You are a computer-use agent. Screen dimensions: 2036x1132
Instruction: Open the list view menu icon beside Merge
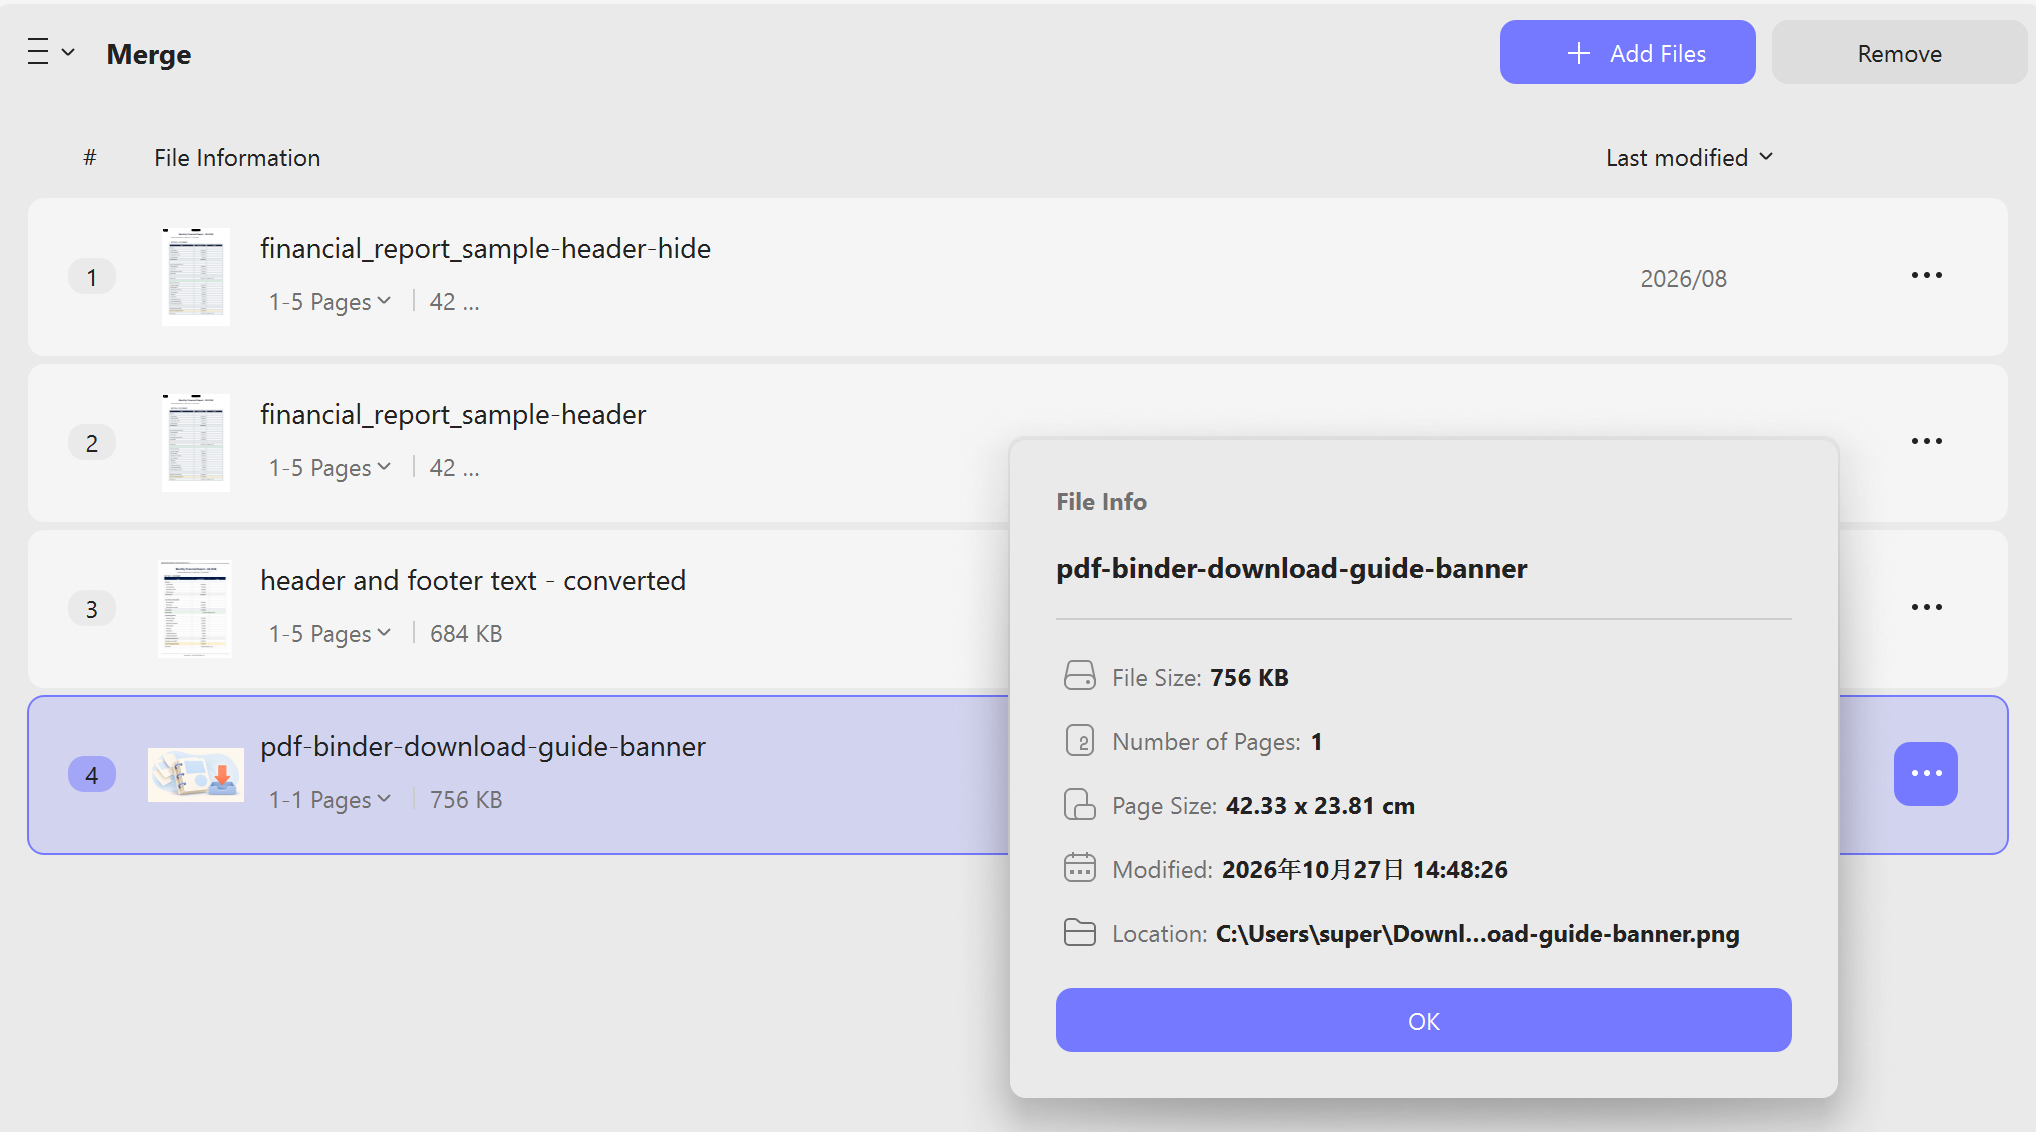(51, 52)
